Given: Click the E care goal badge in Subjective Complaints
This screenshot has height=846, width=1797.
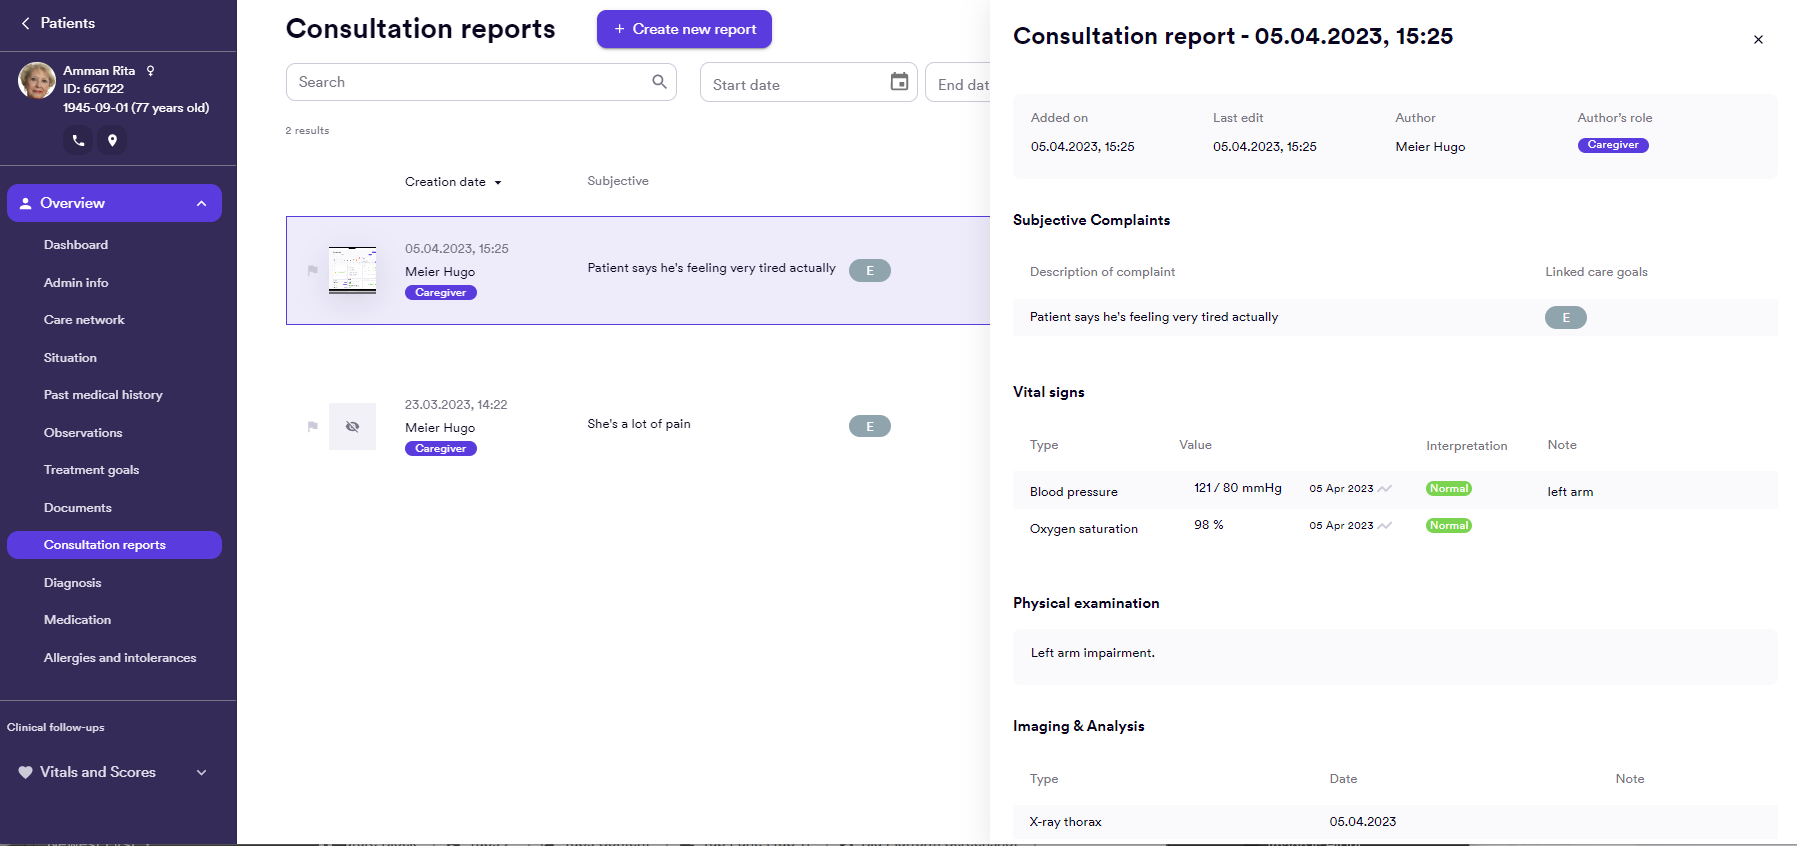Looking at the screenshot, I should point(1565,318).
